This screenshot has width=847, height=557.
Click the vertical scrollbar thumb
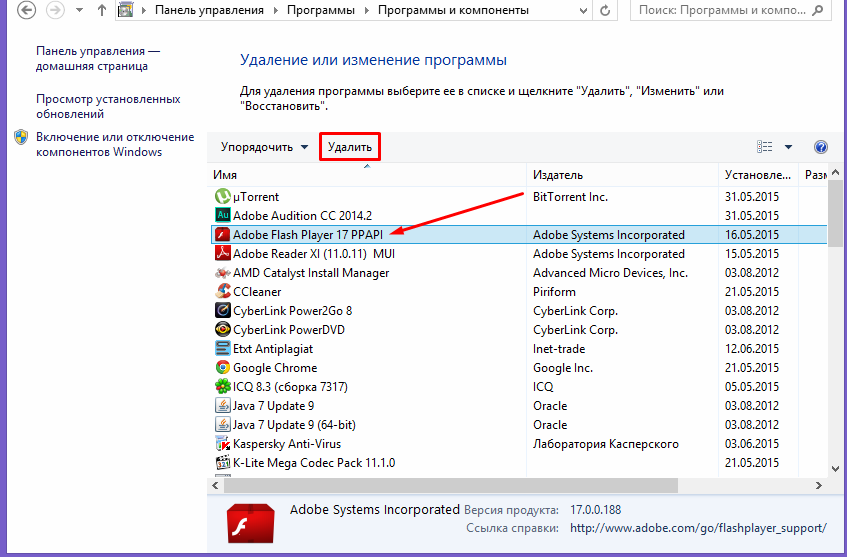836,212
